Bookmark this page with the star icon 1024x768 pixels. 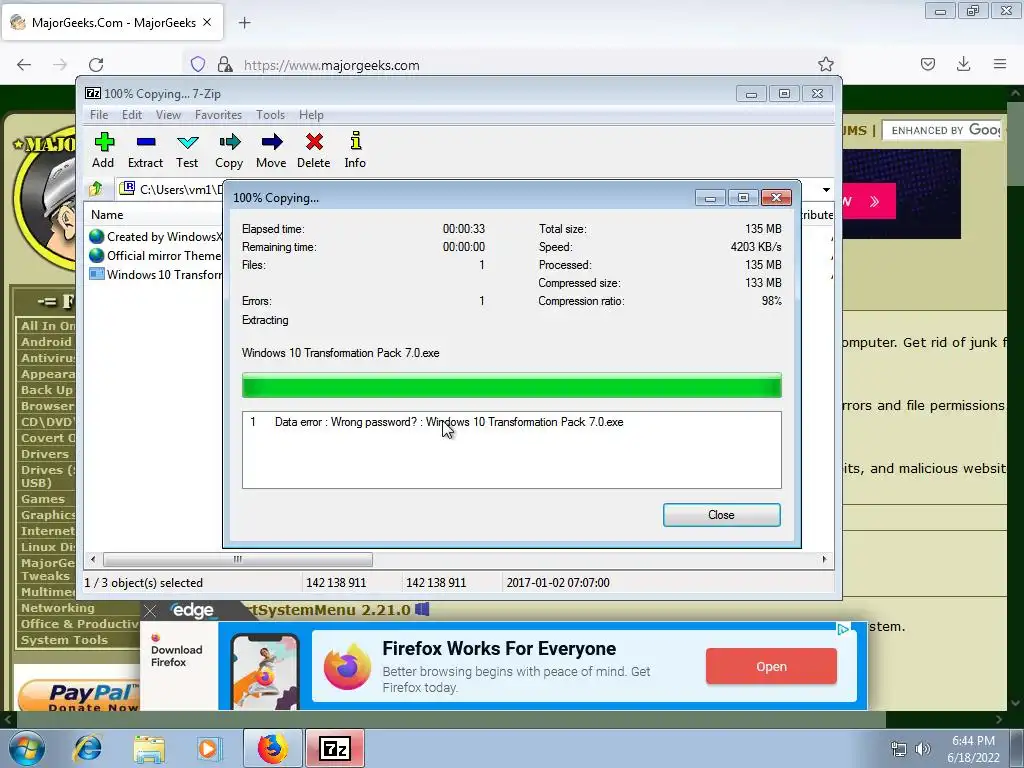[825, 64]
